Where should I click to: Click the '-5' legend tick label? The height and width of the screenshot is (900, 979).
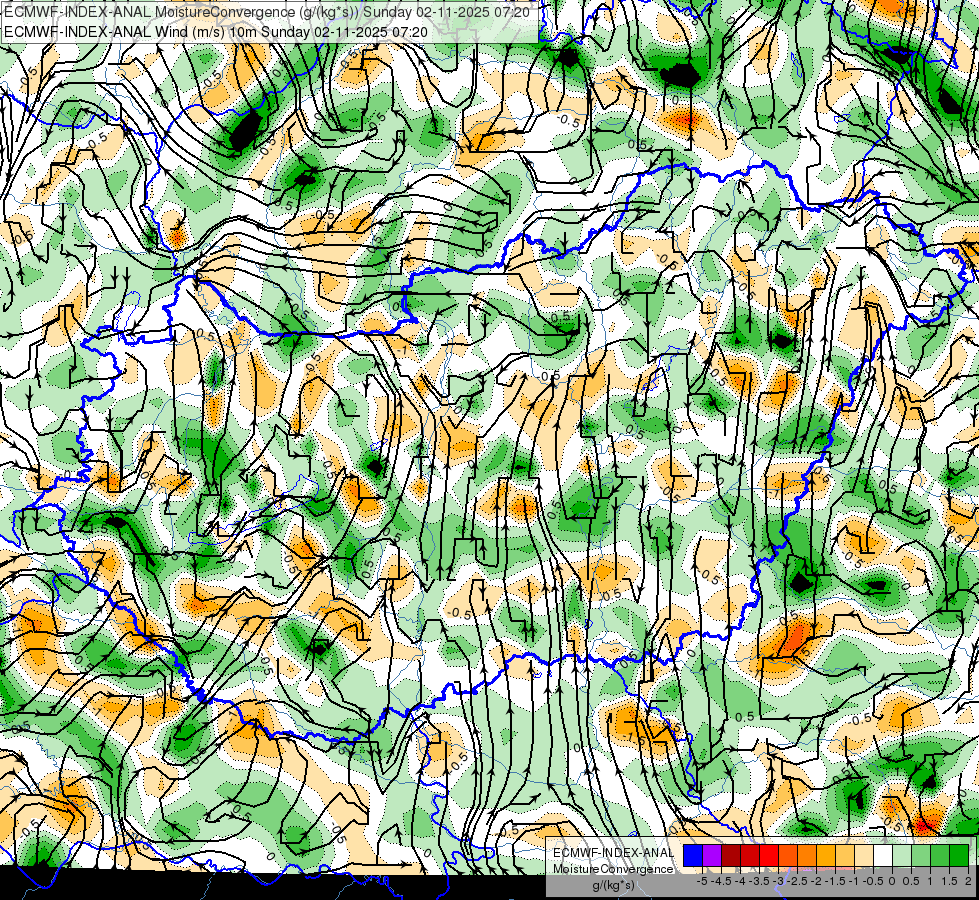[702, 882]
